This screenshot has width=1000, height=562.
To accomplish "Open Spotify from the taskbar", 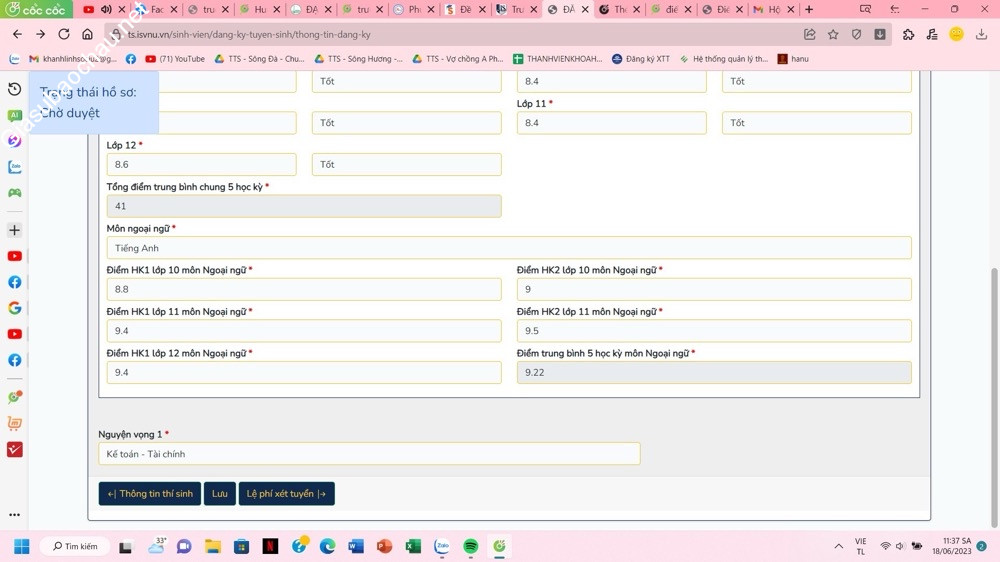I will 470,546.
